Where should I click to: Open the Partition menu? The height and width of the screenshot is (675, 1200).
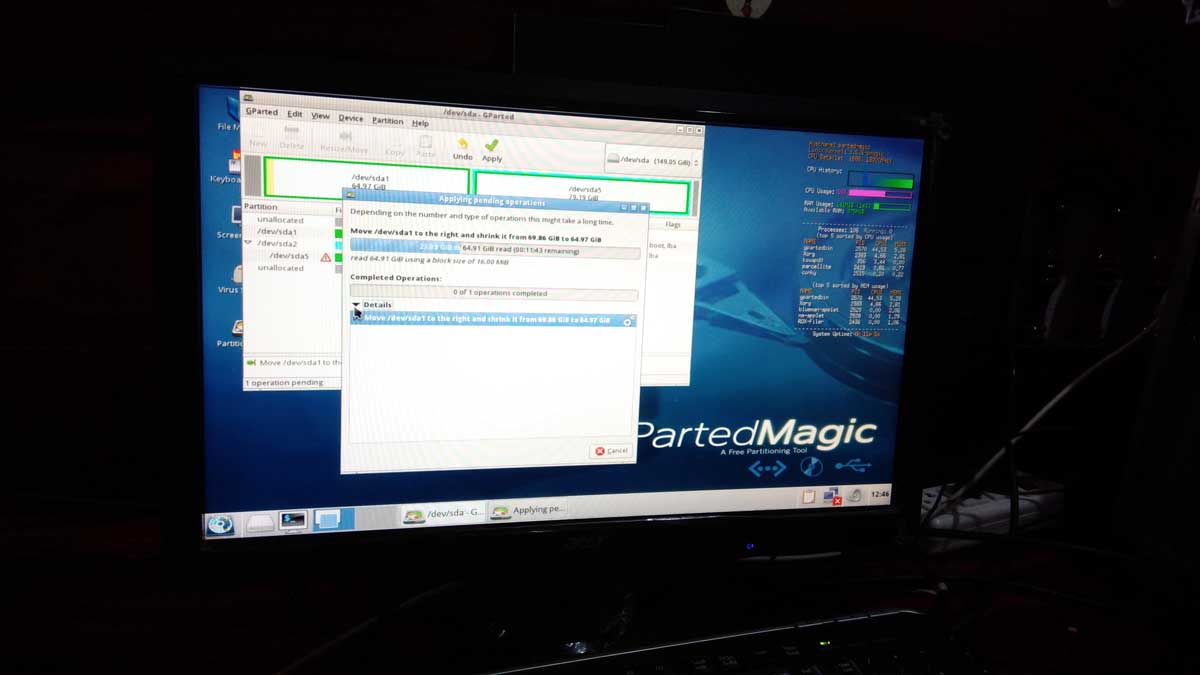click(387, 121)
